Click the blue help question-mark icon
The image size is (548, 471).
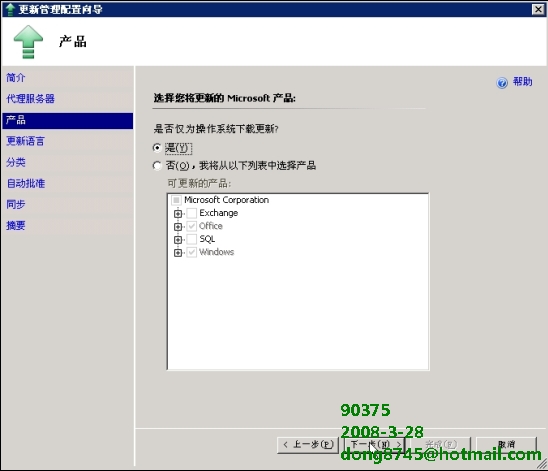502,83
